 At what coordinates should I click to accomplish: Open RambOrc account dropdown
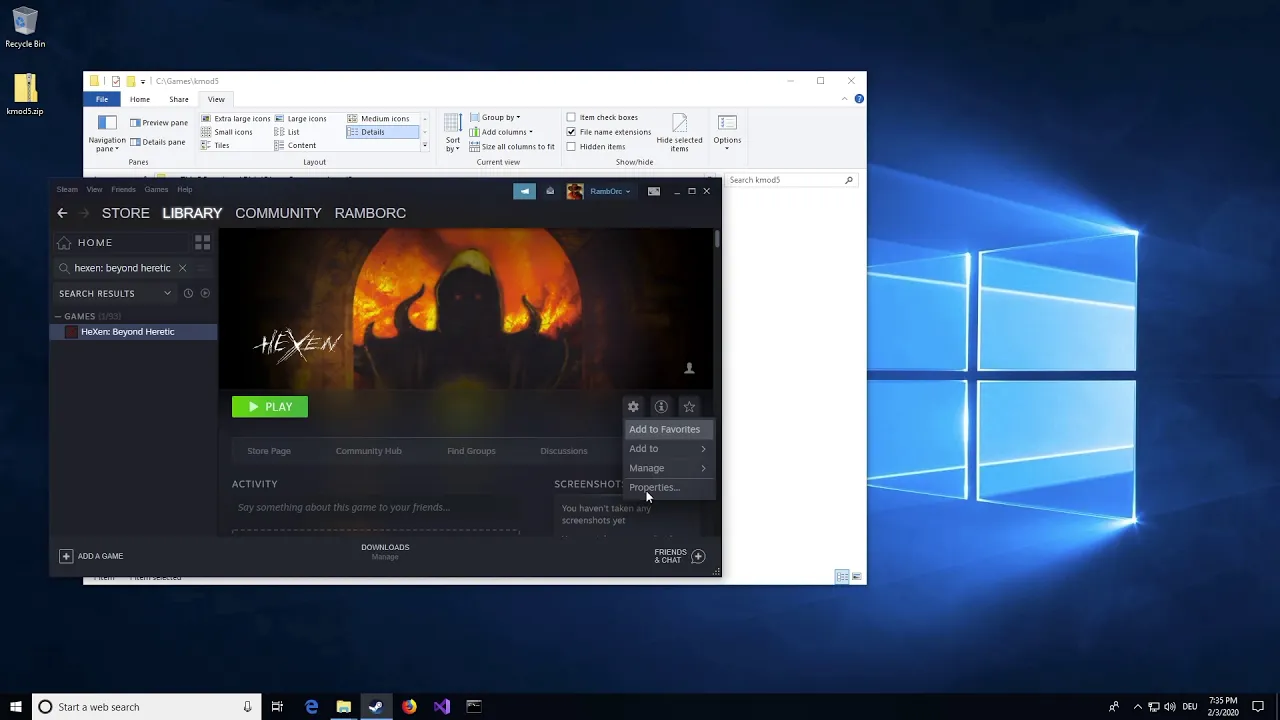610,191
